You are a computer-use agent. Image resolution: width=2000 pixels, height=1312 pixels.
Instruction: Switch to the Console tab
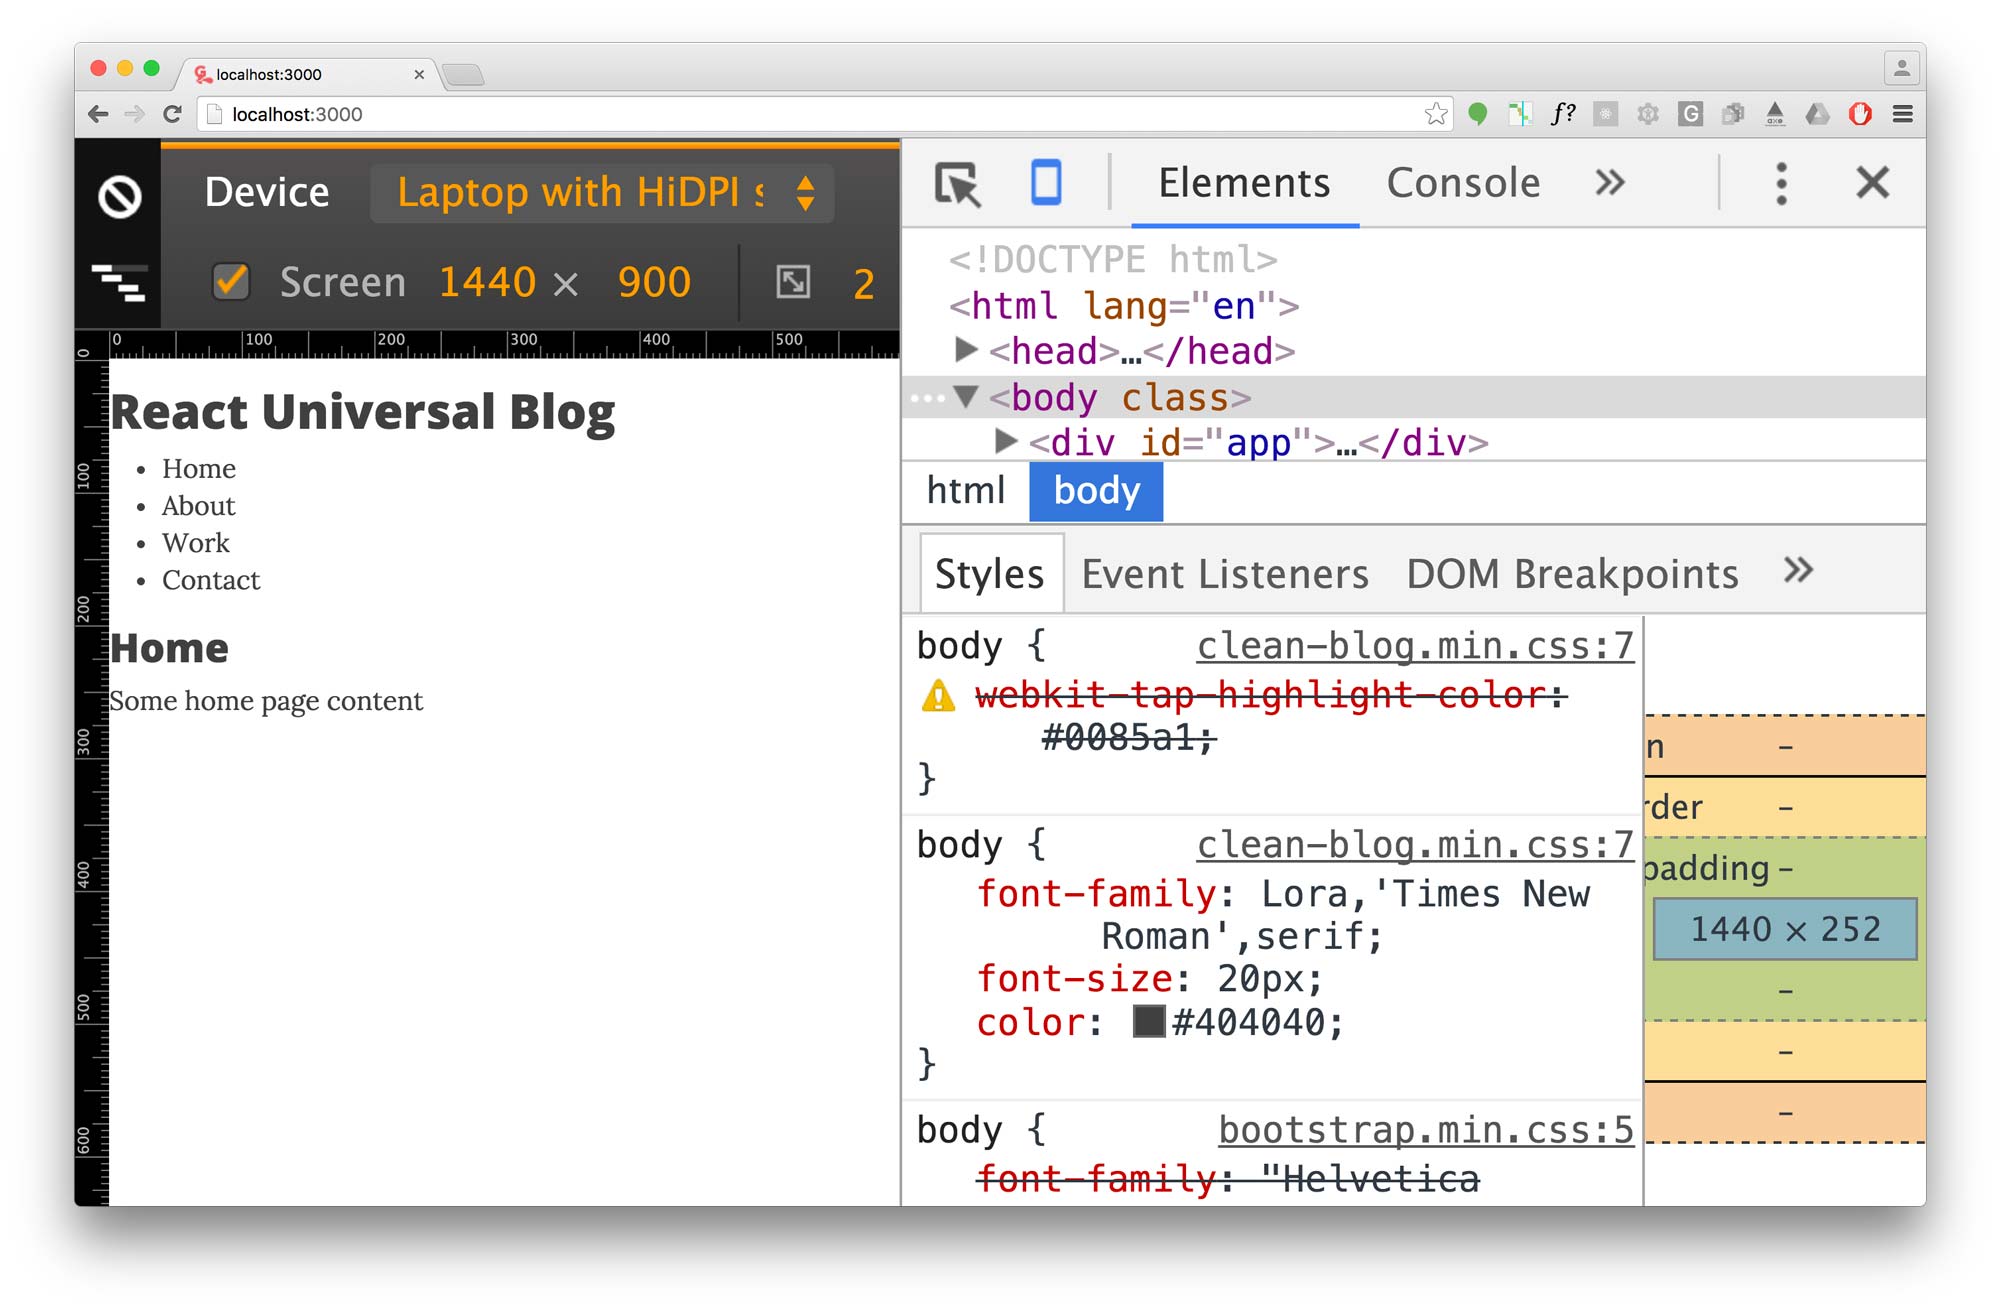1462,182
